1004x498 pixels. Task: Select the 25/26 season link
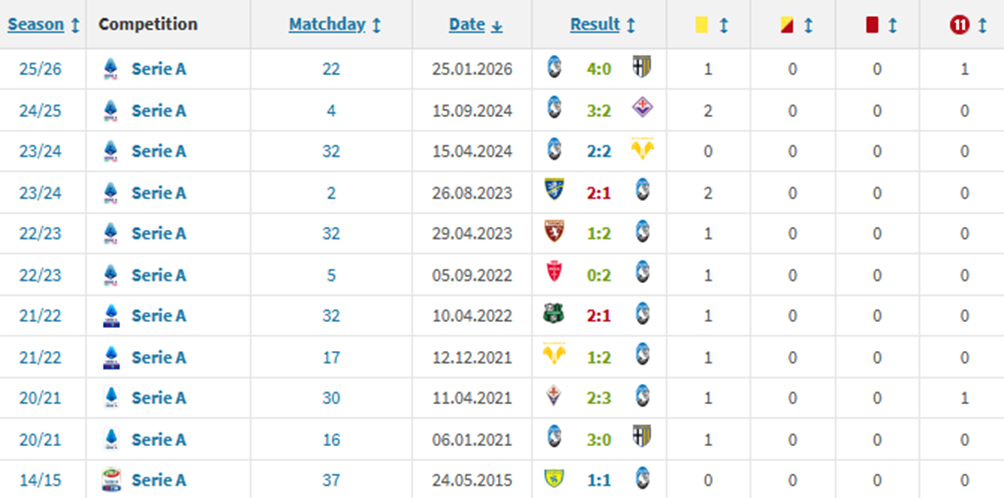coord(40,69)
